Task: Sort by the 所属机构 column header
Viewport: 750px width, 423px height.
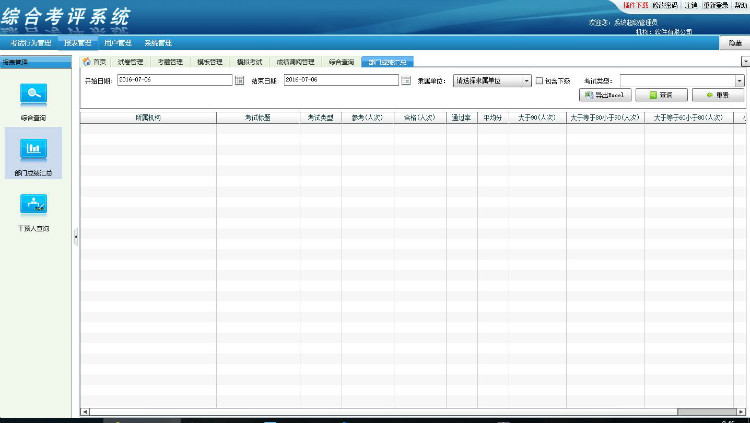Action: pyautogui.click(x=148, y=118)
